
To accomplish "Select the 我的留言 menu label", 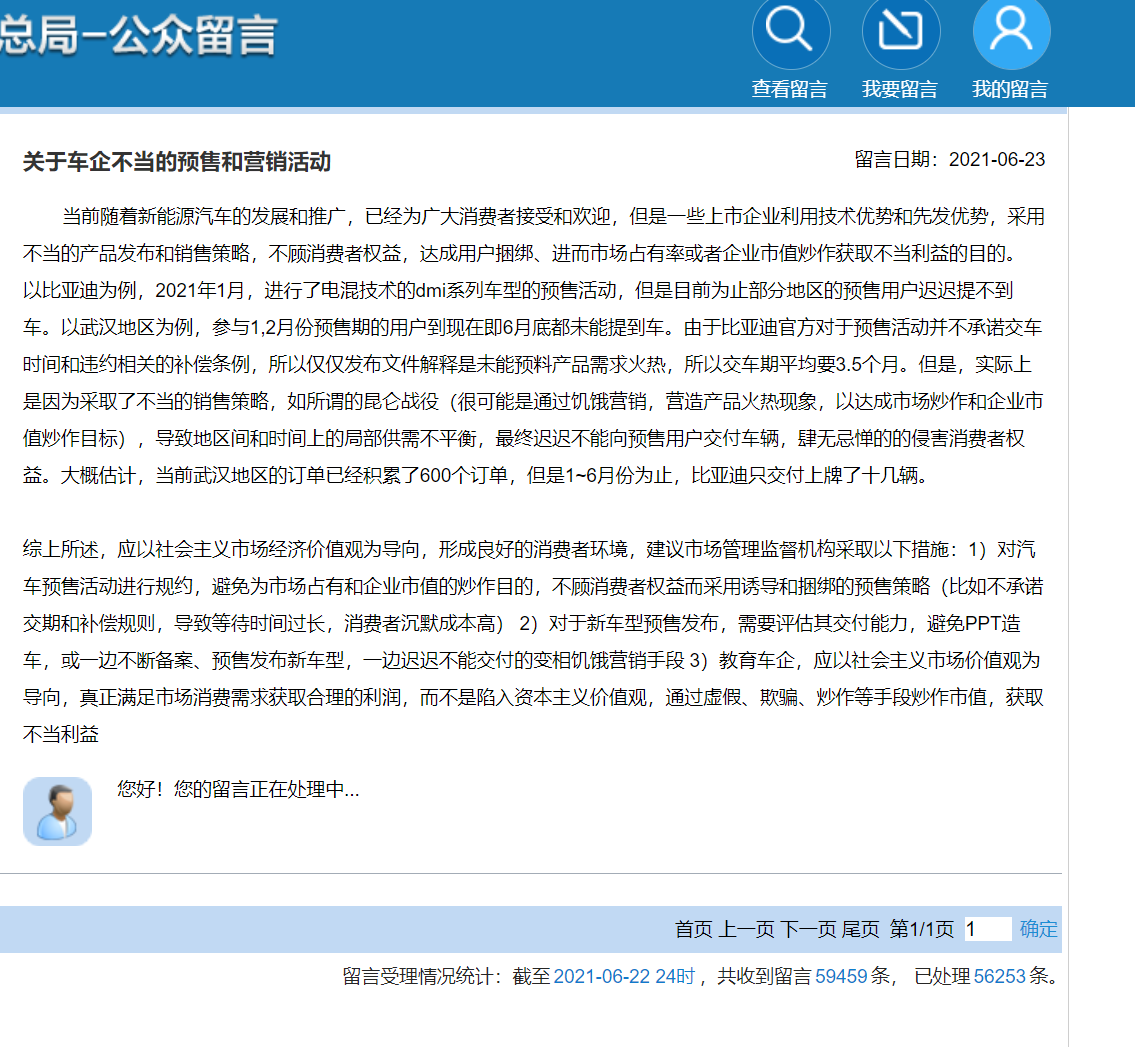I will tap(1010, 89).
